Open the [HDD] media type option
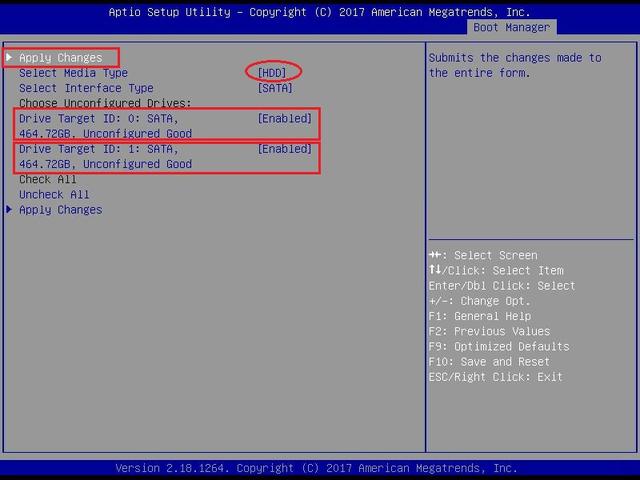 273,73
